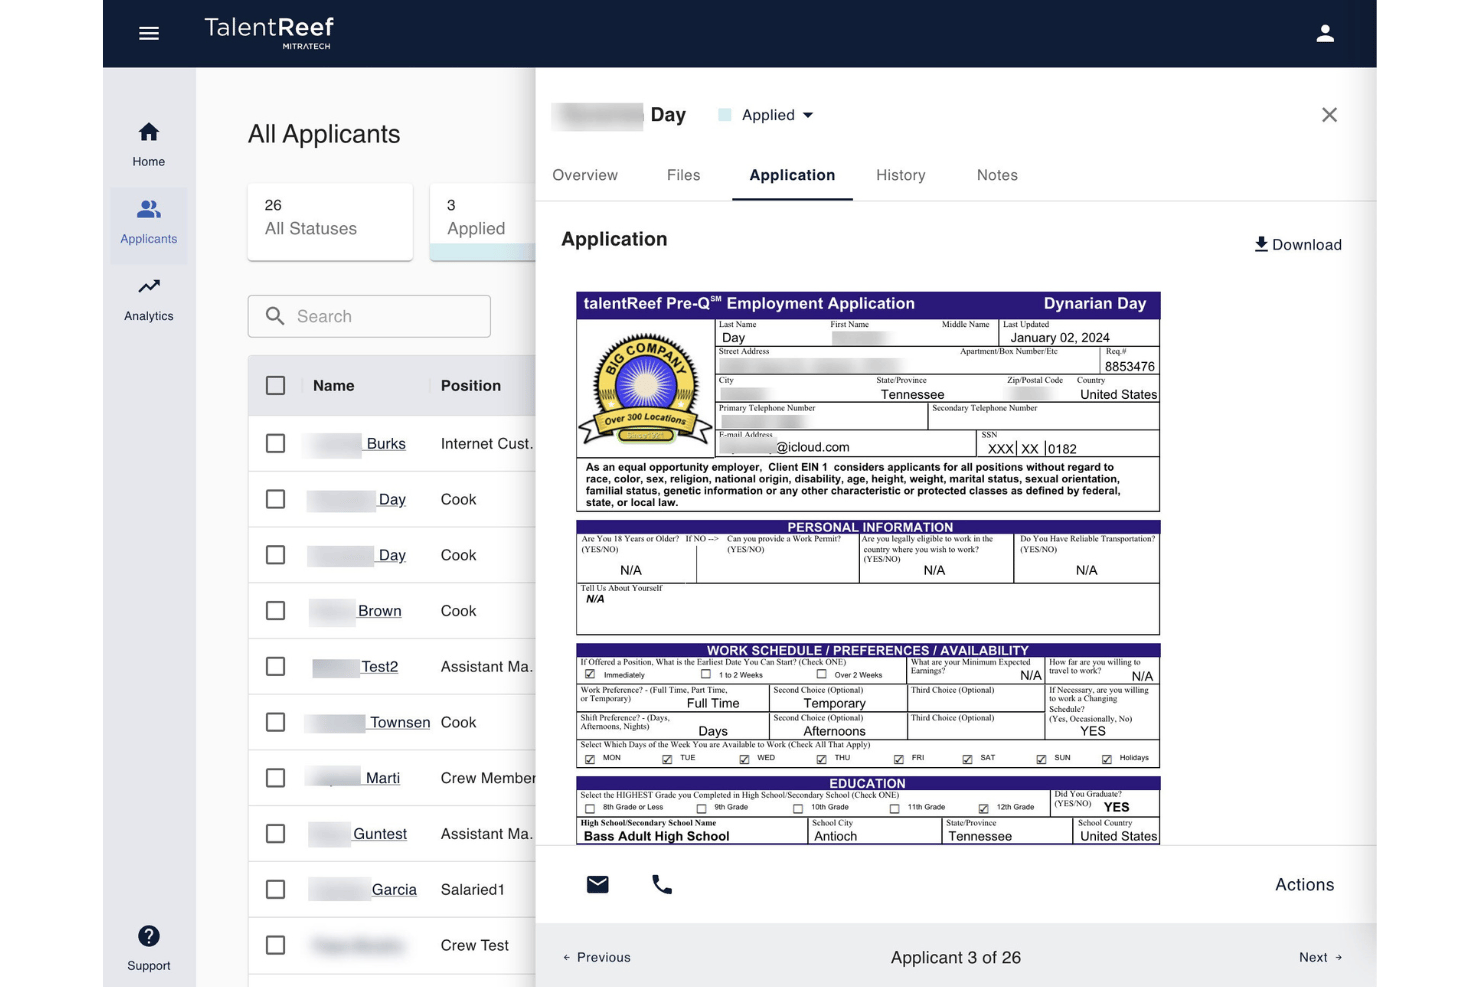1480x987 pixels.
Task: Check the box for applicant Townsen
Action: pyautogui.click(x=276, y=722)
